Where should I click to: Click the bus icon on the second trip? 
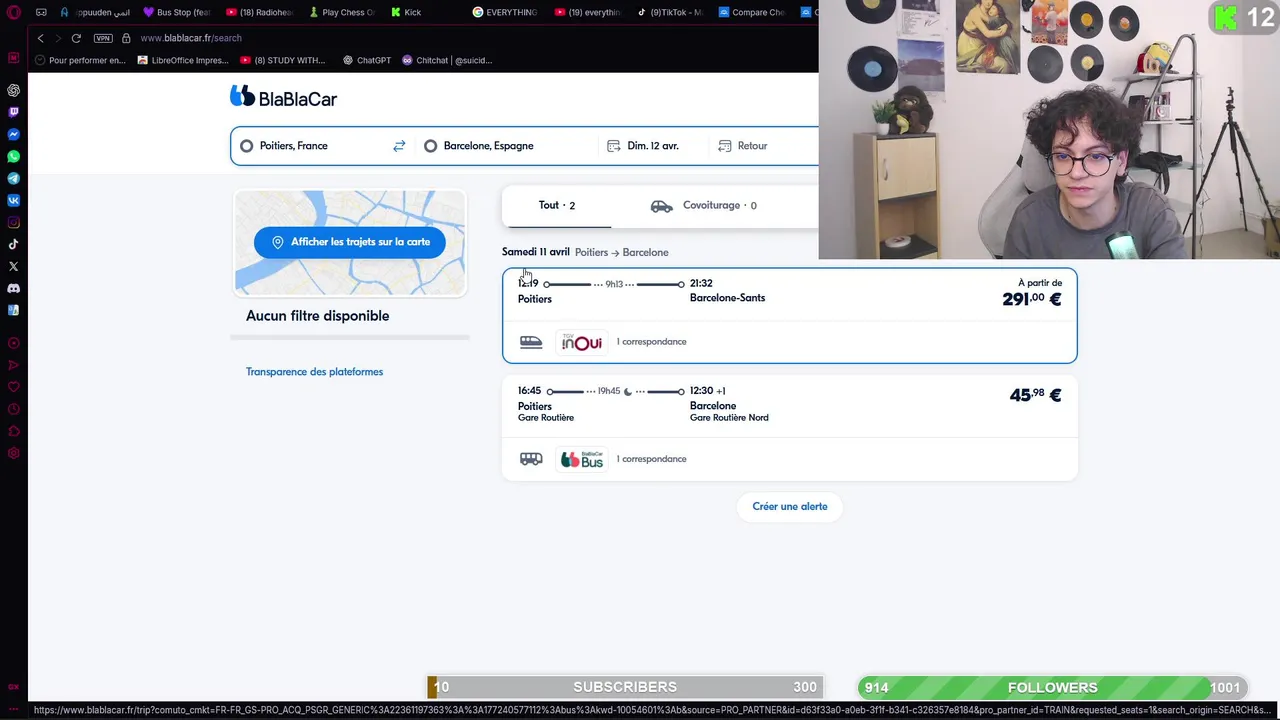(x=531, y=459)
